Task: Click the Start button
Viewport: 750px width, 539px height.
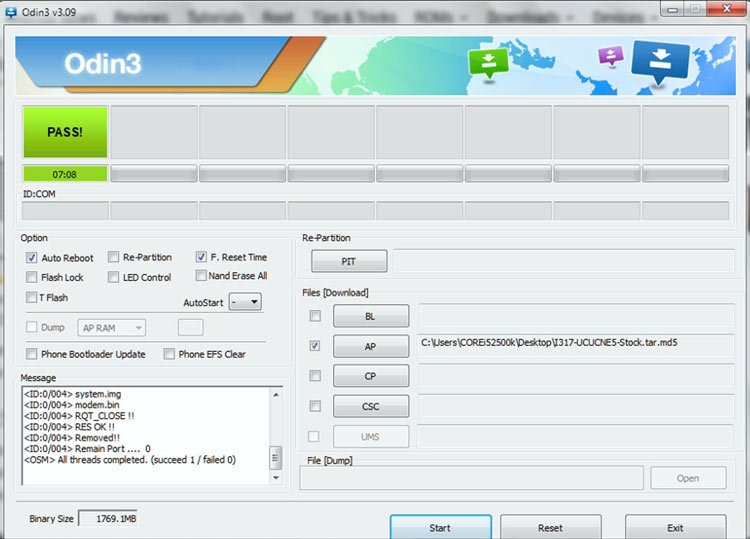Action: [x=441, y=528]
